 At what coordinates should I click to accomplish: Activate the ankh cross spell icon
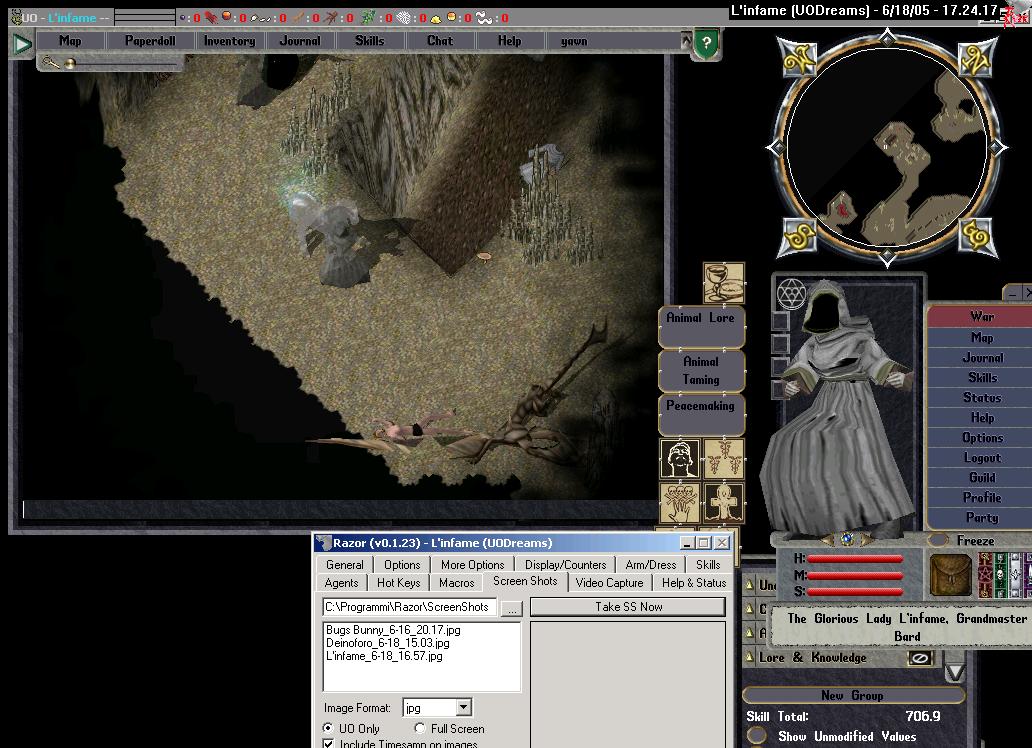tap(723, 503)
